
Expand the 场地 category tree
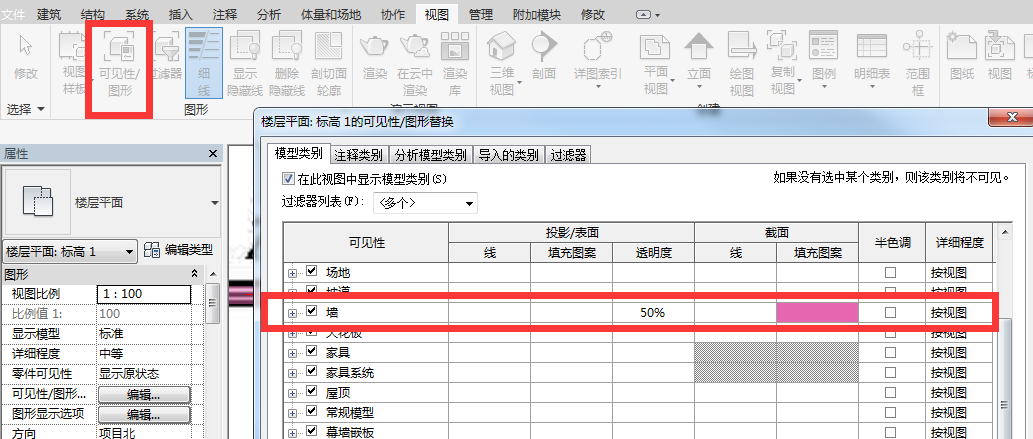point(293,273)
